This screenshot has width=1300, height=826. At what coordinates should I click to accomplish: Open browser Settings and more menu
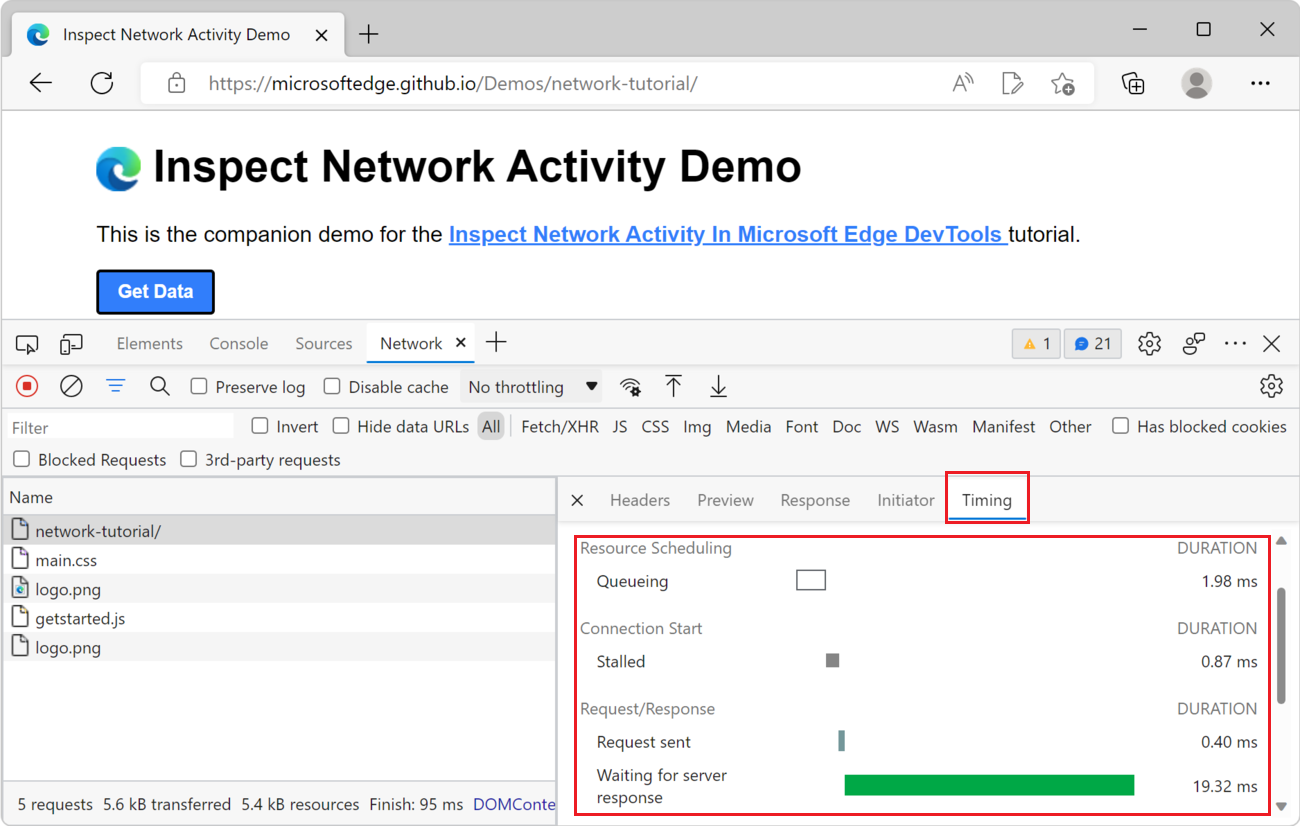1260,84
